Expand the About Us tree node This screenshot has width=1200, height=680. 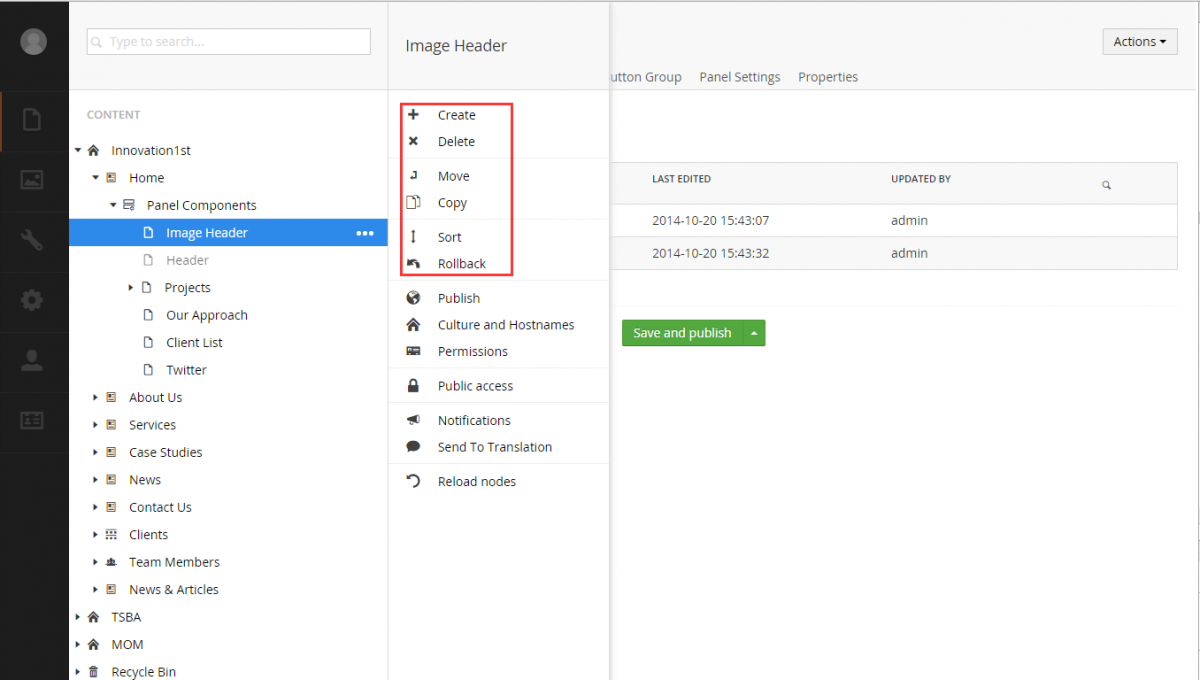coord(95,397)
